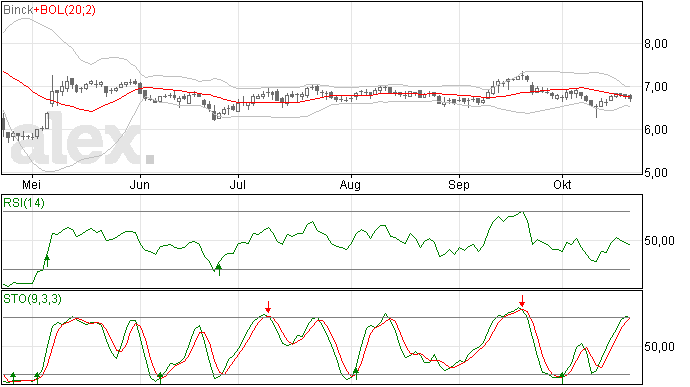Viewport: 690px width, 387px height.
Task: Select the +BOL(20;2) indicator label
Action: [x=64, y=10]
